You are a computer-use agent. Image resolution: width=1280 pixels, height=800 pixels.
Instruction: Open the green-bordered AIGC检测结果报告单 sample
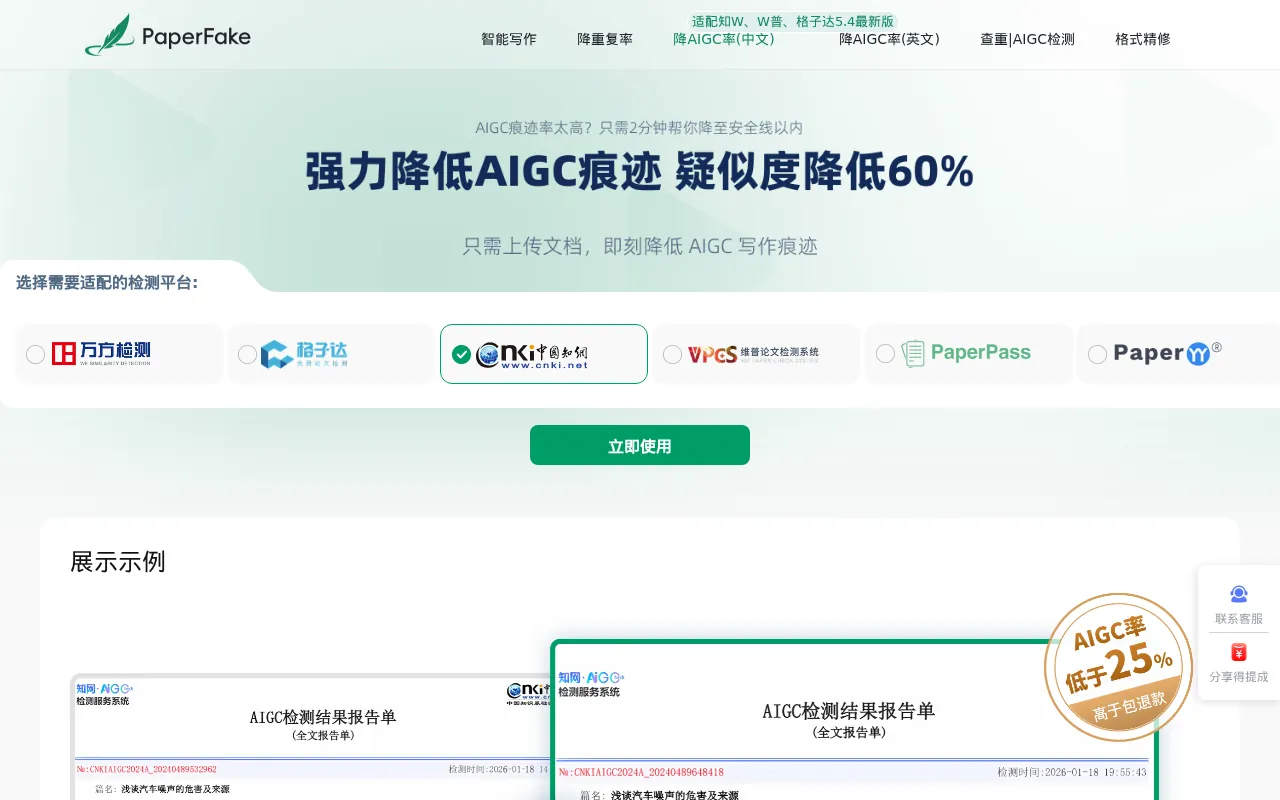coord(854,720)
